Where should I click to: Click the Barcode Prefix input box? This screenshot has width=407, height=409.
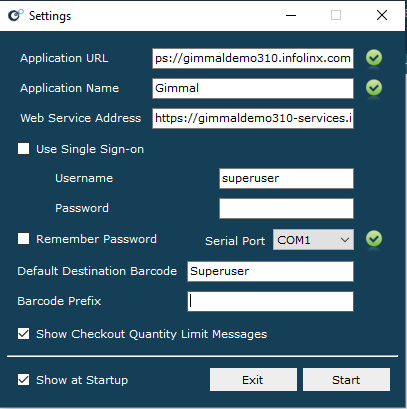(270, 302)
